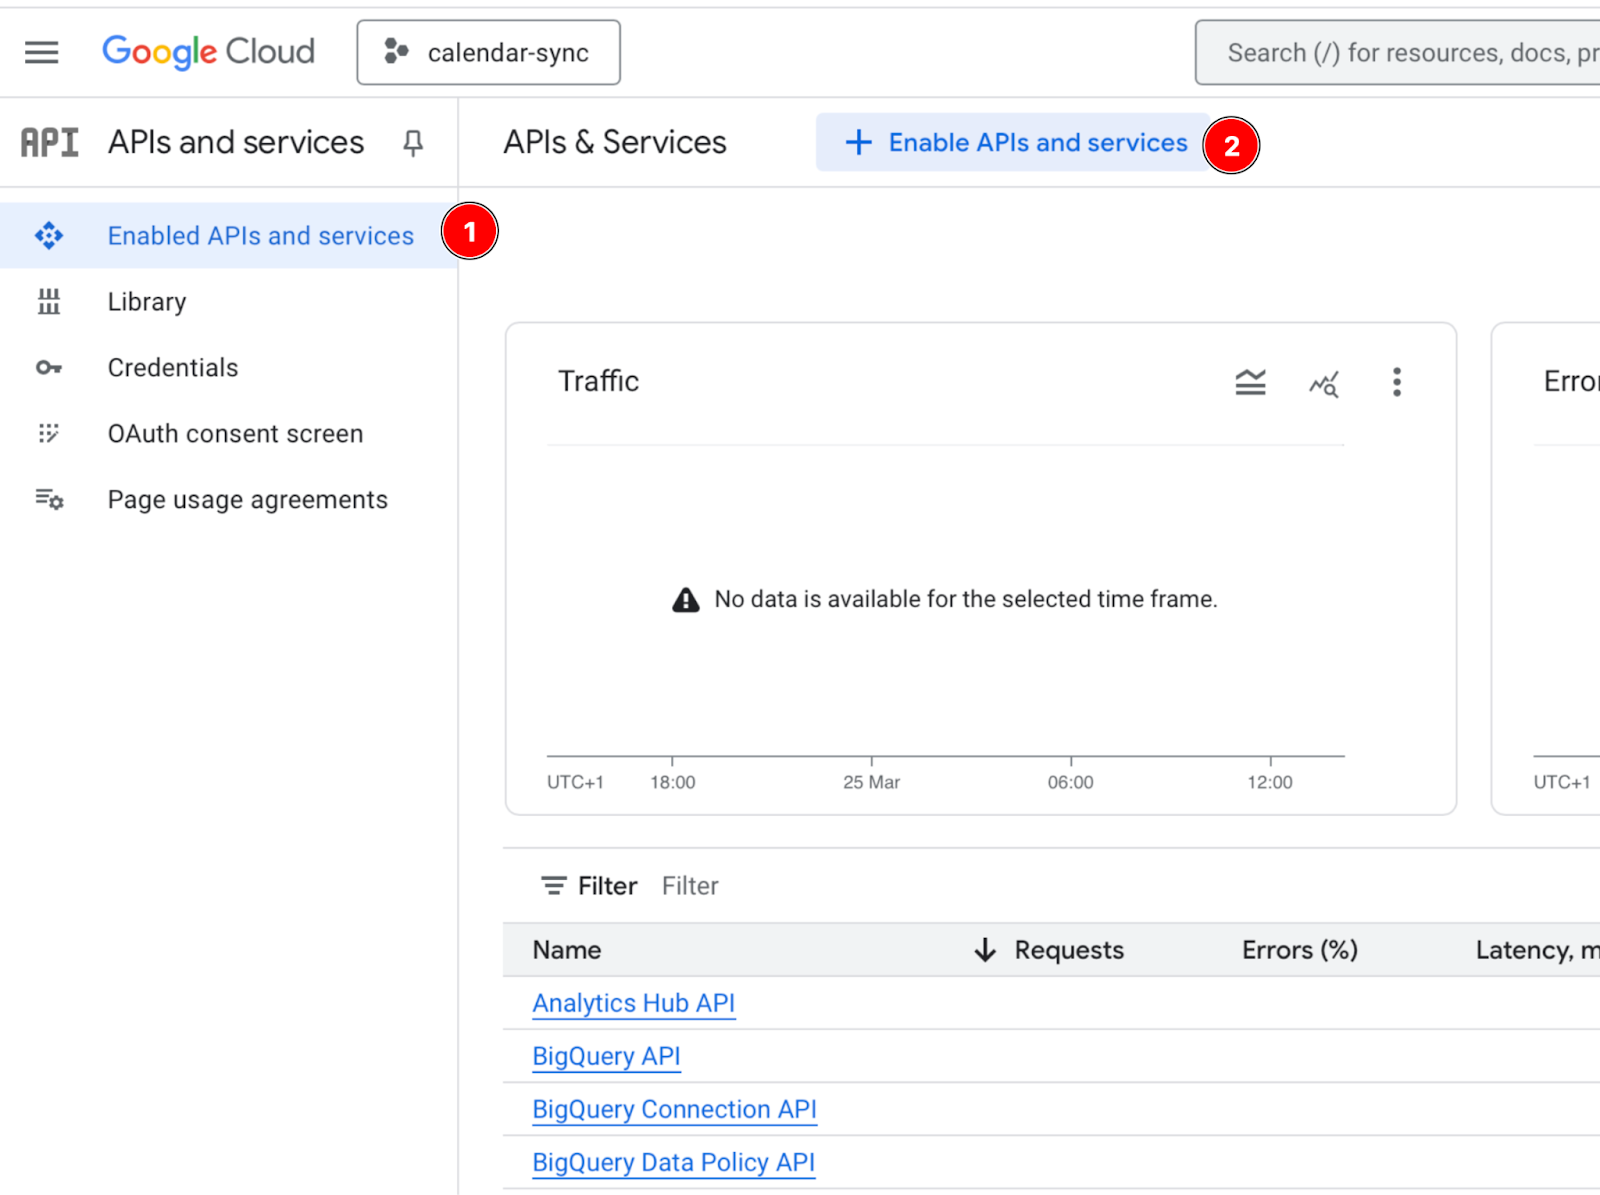Open the Analytics Hub API link
This screenshot has height=1195, width=1600.
point(634,1003)
